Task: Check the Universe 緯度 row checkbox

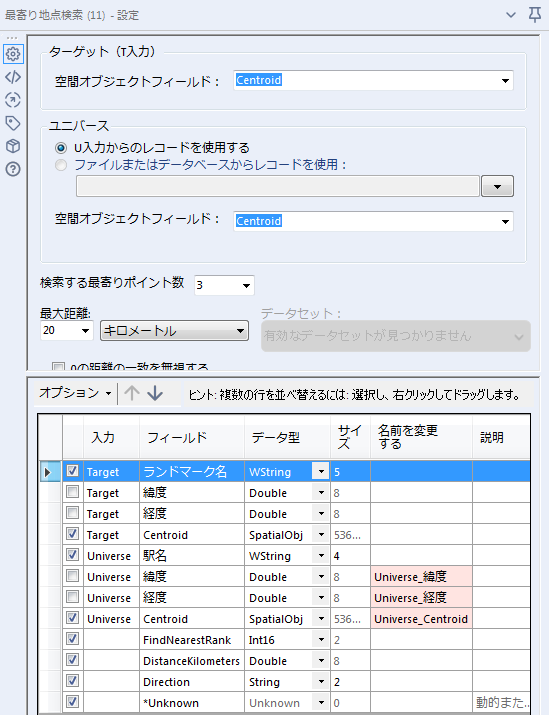Action: coord(73,575)
